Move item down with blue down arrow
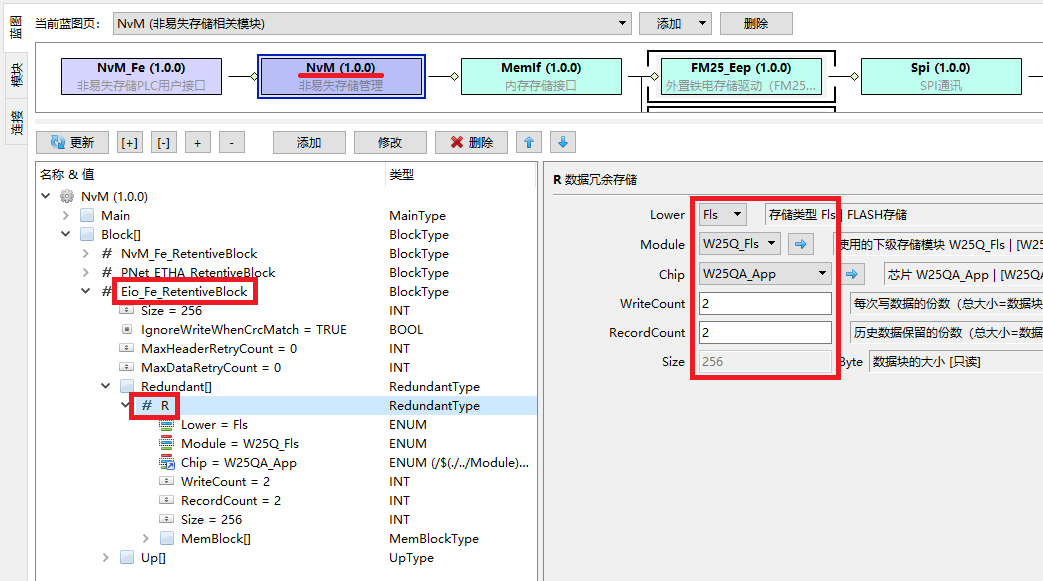Image resolution: width=1043 pixels, height=581 pixels. tap(563, 143)
